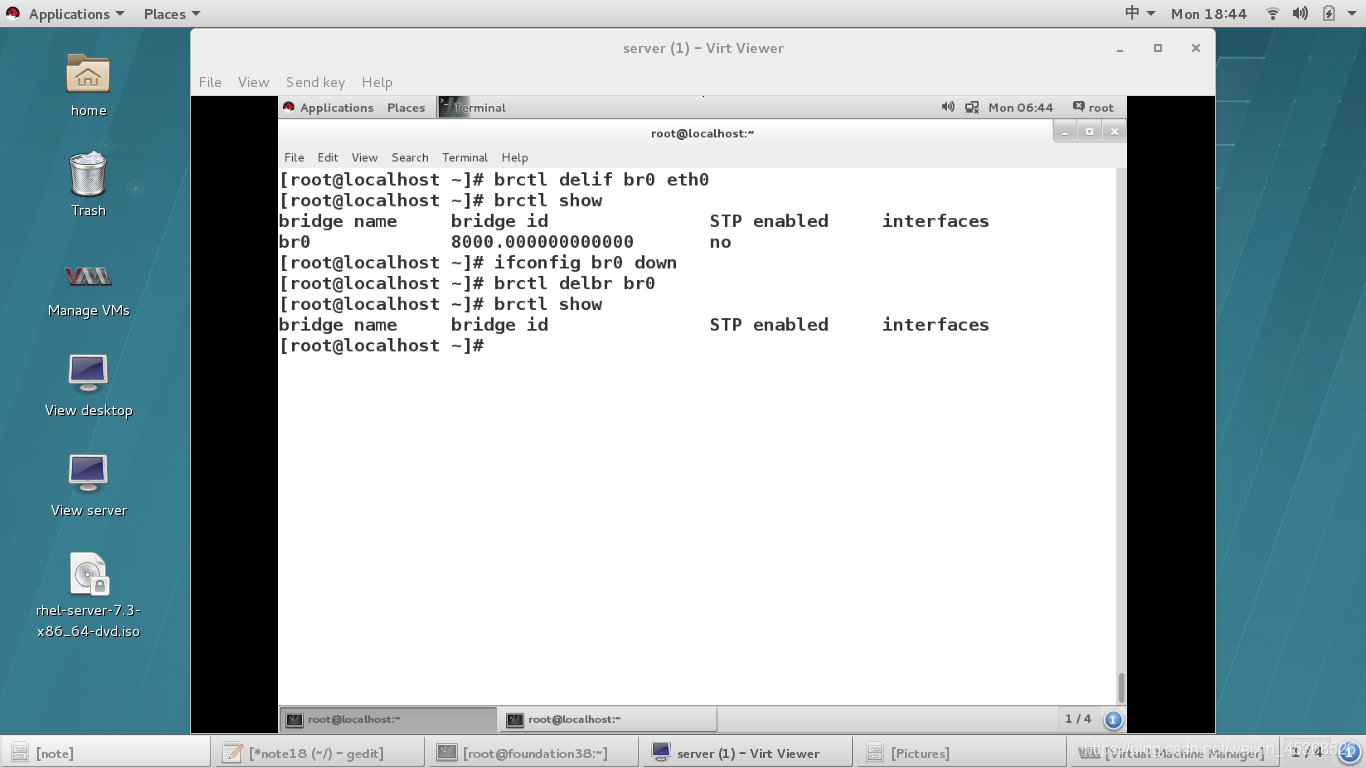
Task: Click the terminal vertical scrollbar
Action: click(1121, 688)
